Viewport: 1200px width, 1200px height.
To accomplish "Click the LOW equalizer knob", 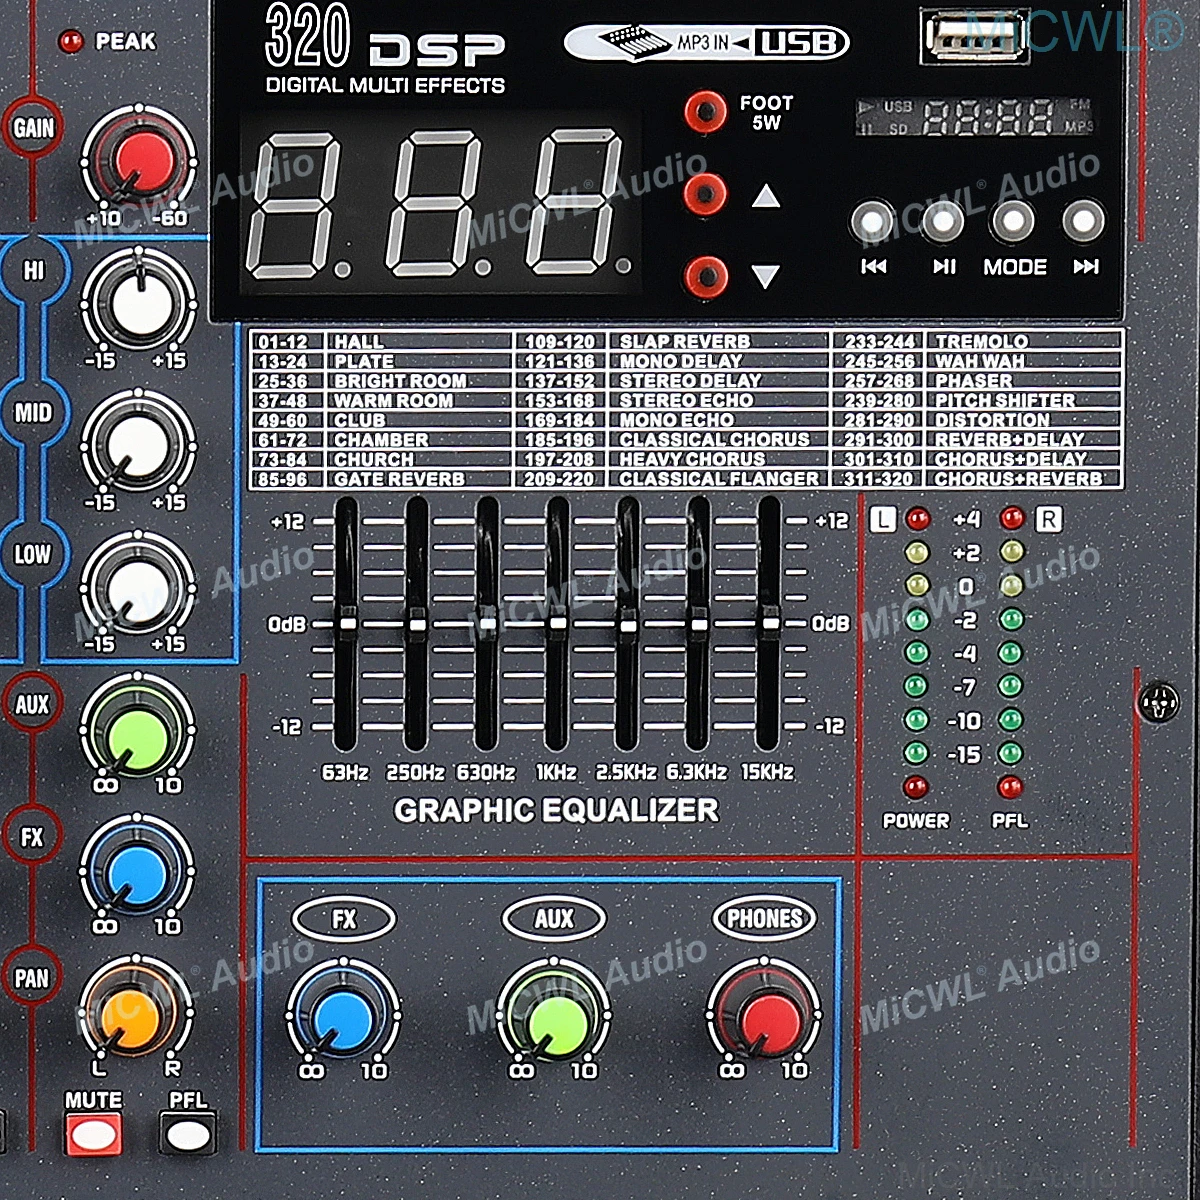I will [138, 588].
